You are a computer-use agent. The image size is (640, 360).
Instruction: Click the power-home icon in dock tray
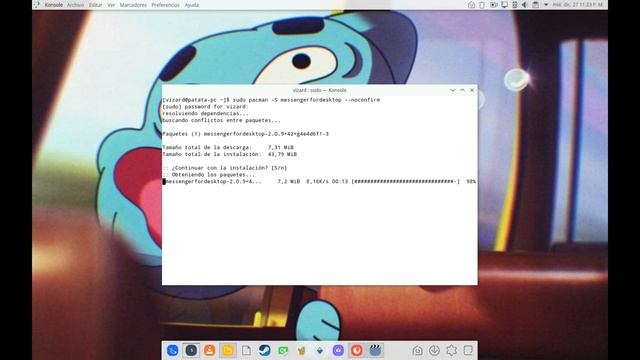pyautogui.click(x=417, y=350)
